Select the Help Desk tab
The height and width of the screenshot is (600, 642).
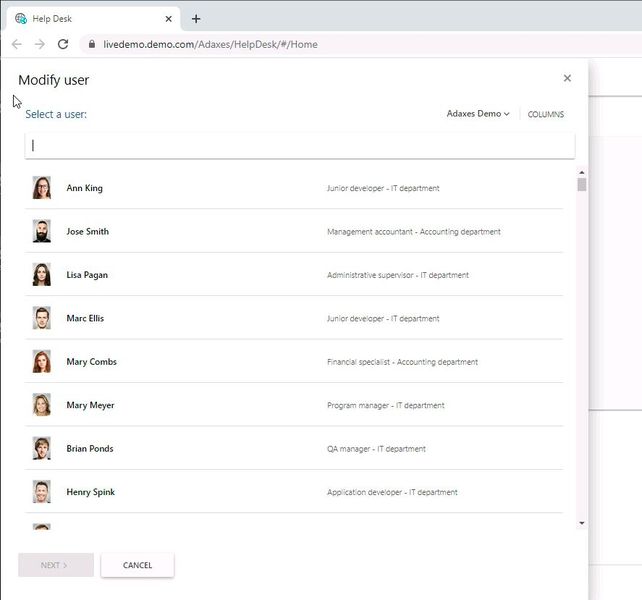(x=93, y=19)
